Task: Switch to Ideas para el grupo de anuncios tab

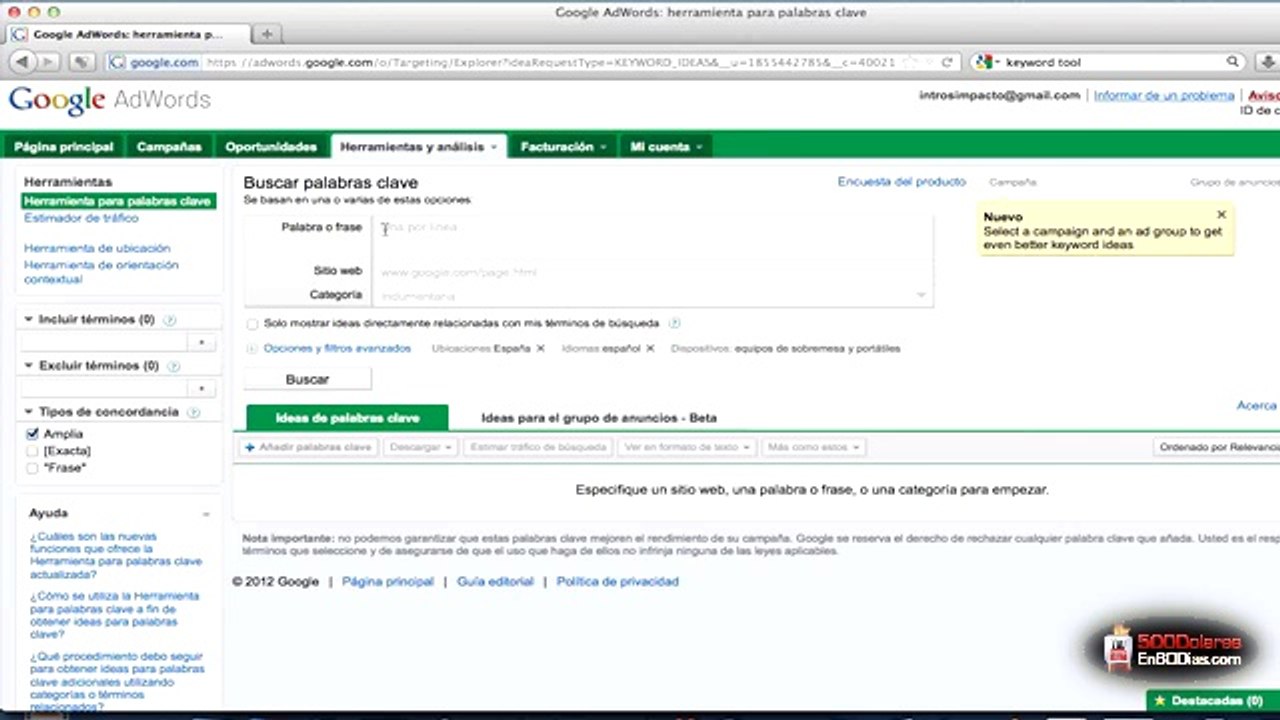Action: pos(599,418)
